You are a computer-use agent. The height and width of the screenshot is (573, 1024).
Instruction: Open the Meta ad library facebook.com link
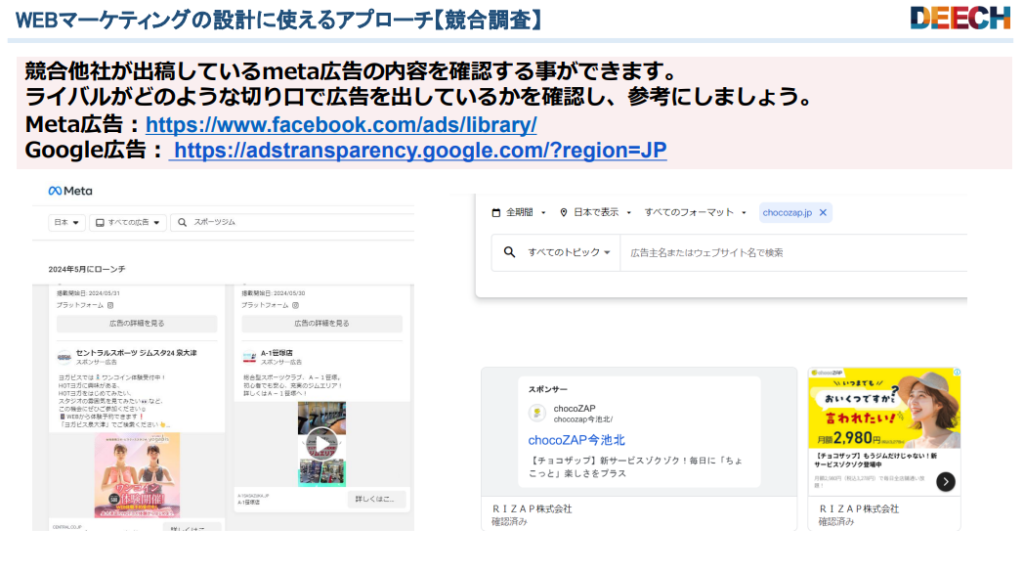point(341,124)
